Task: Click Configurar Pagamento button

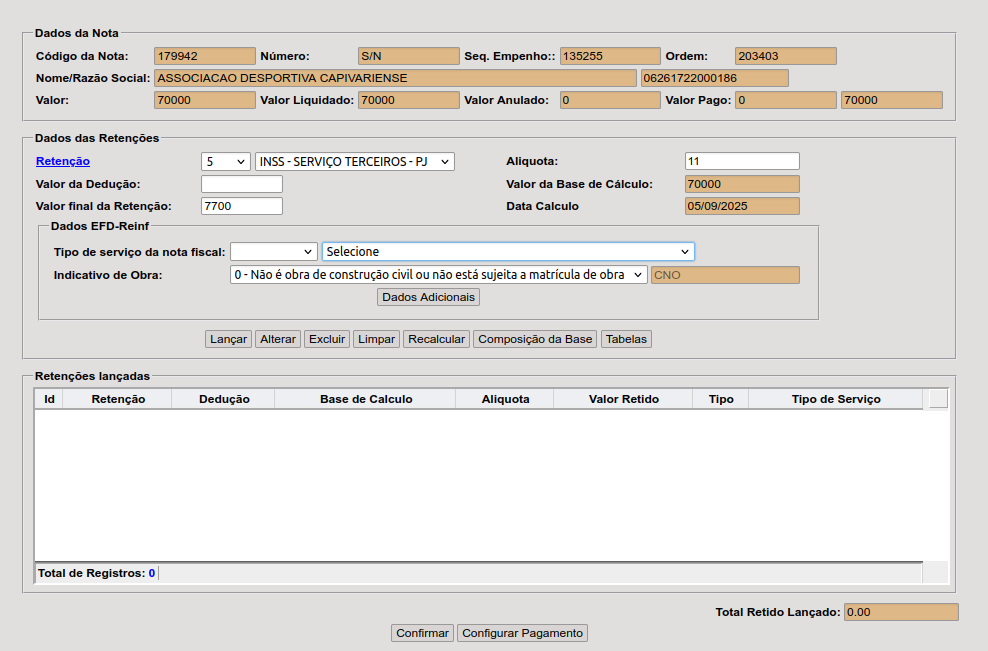Action: click(523, 633)
